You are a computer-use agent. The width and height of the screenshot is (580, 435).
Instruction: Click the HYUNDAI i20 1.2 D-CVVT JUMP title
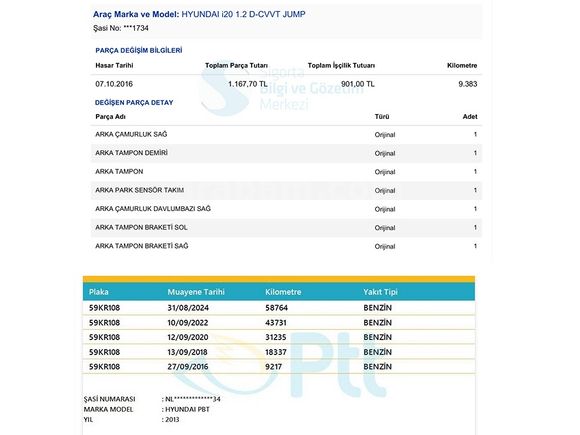click(x=243, y=14)
